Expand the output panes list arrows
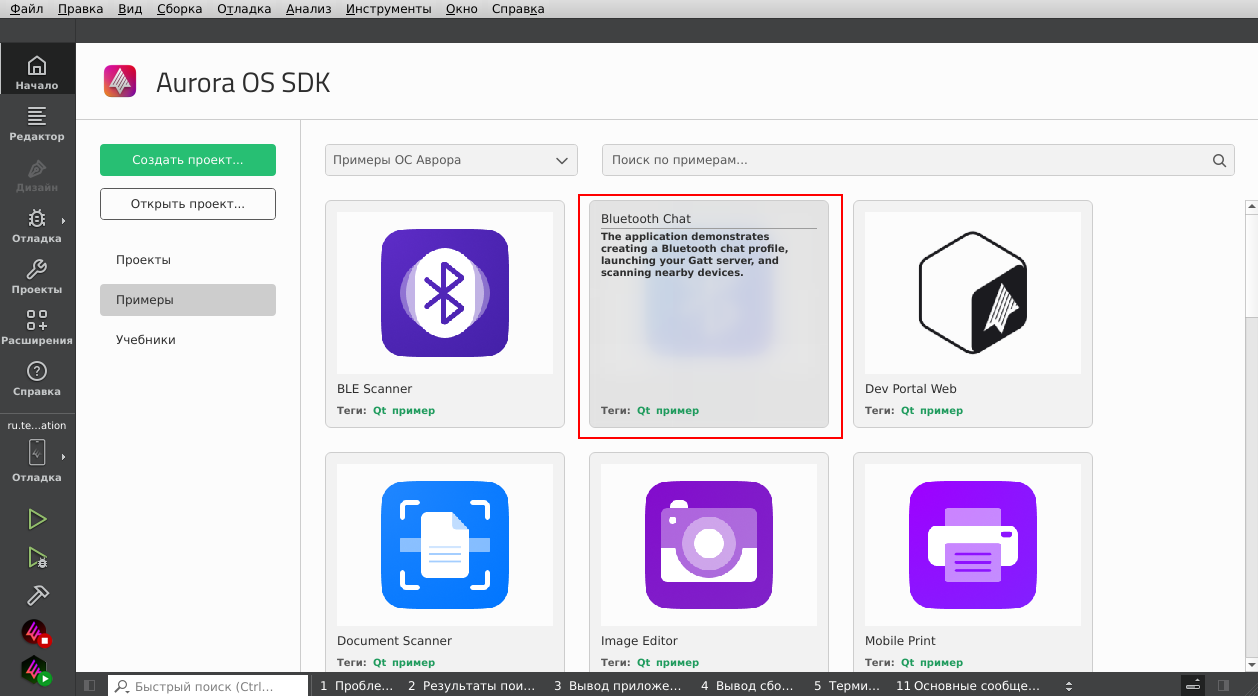This screenshot has width=1258, height=696. (x=1069, y=686)
